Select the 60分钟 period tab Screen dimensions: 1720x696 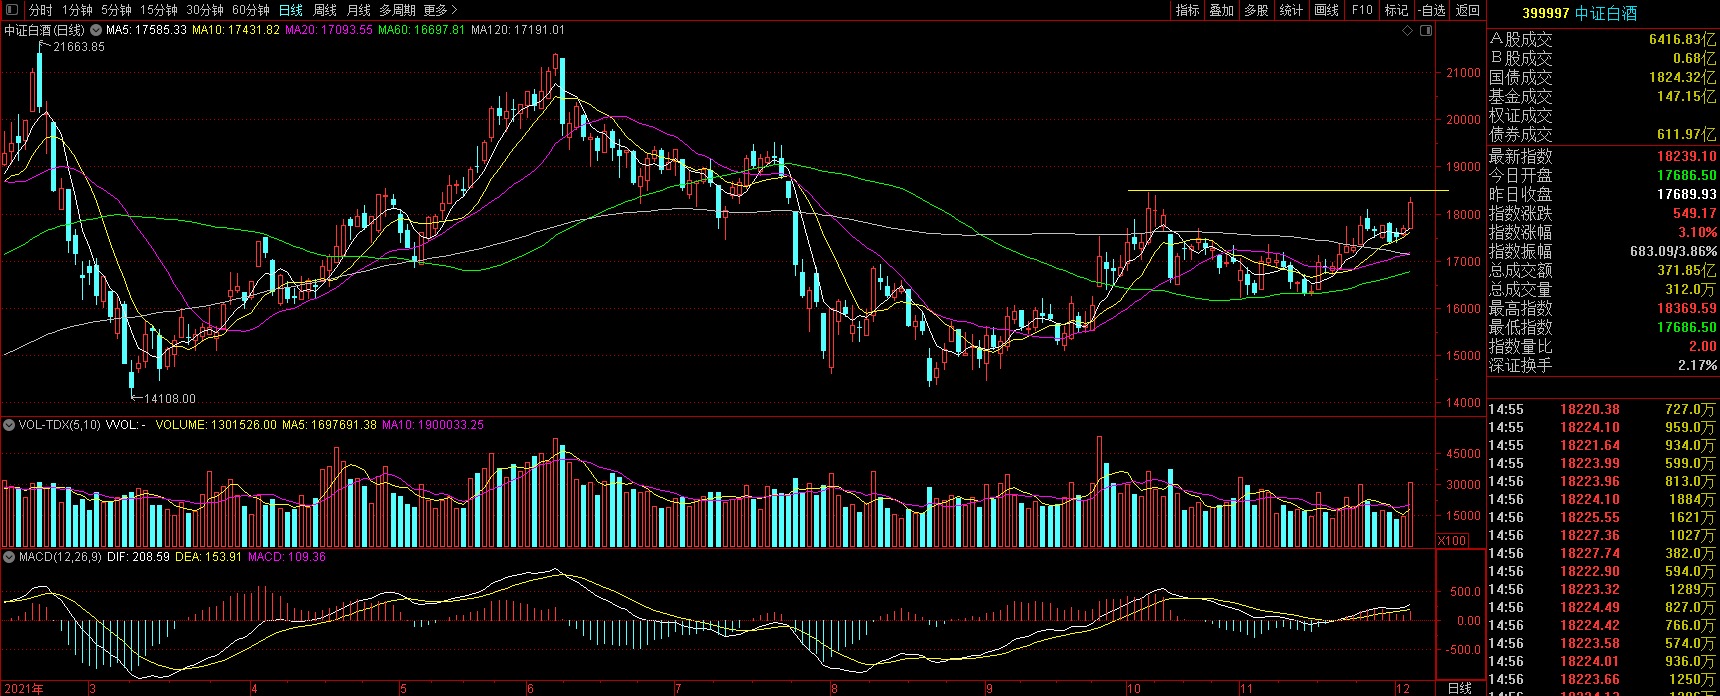click(251, 10)
